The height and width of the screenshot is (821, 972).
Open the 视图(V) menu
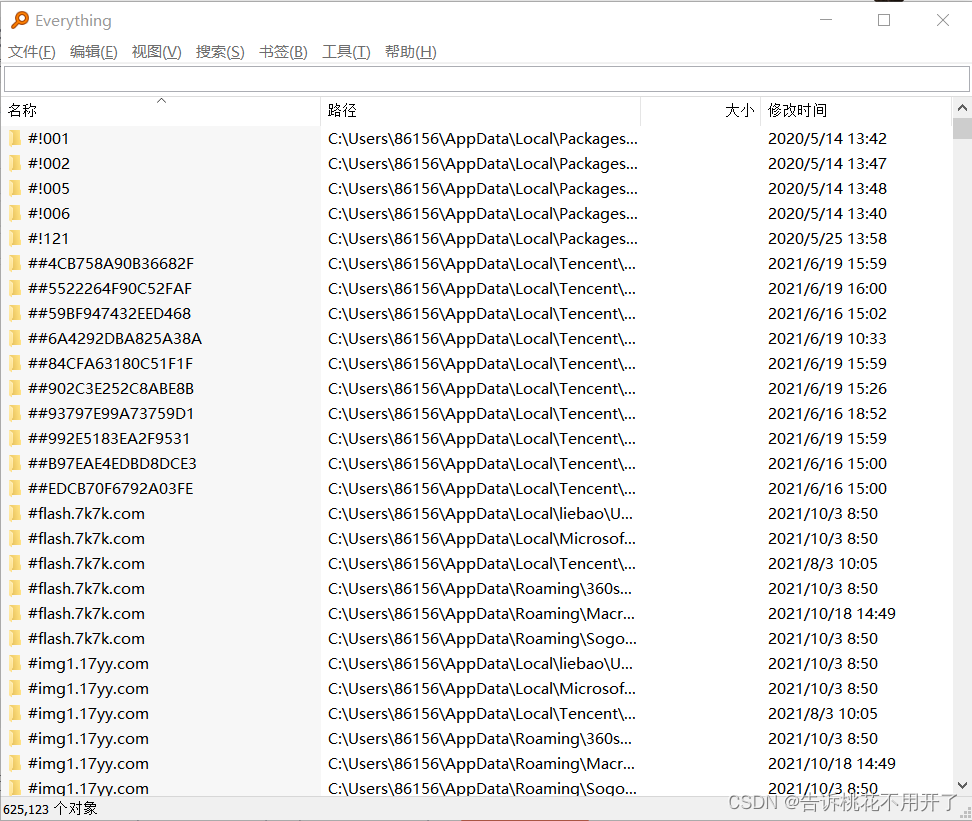(x=157, y=52)
